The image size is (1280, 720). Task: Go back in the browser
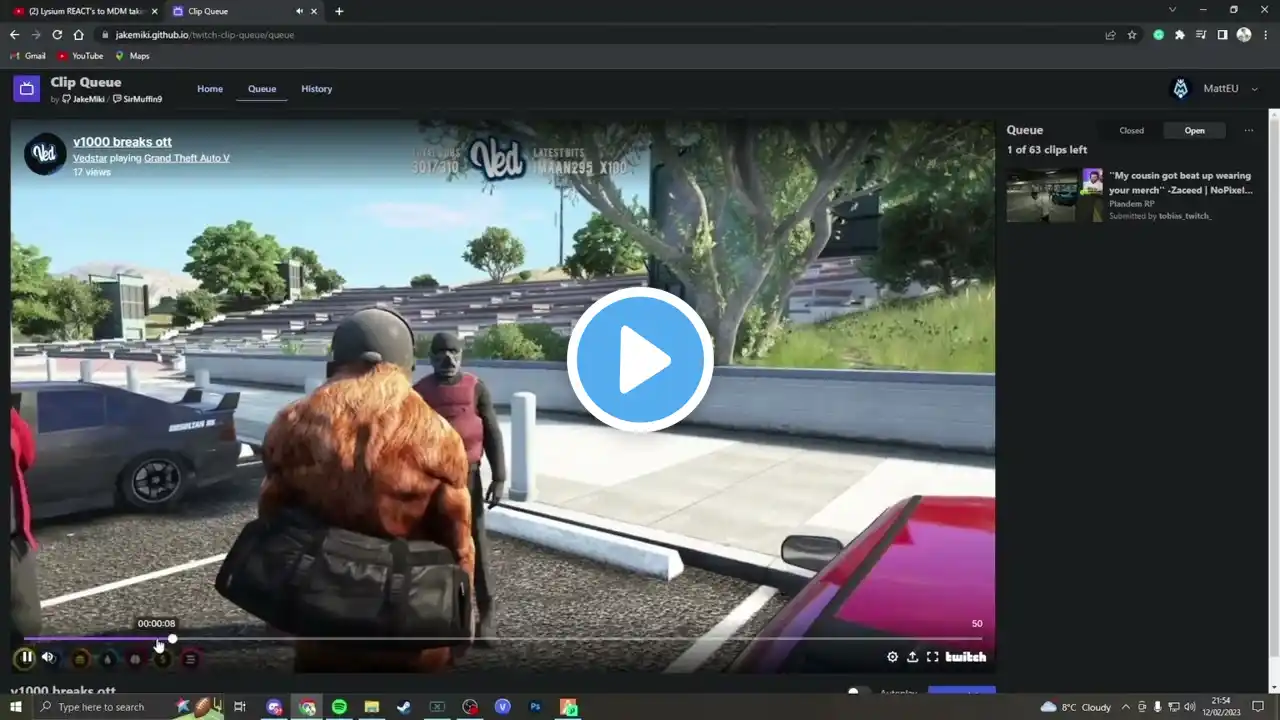tap(14, 34)
